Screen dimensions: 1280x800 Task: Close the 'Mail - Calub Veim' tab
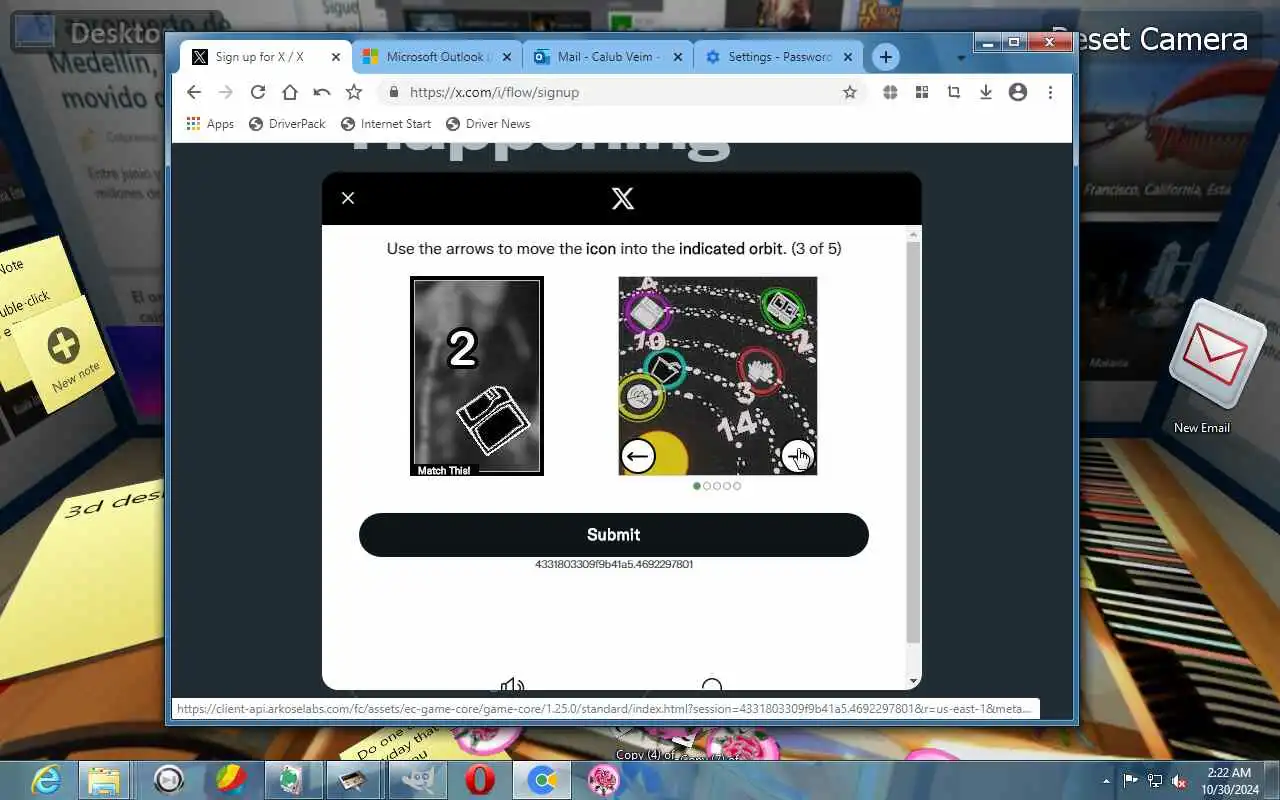click(x=678, y=57)
